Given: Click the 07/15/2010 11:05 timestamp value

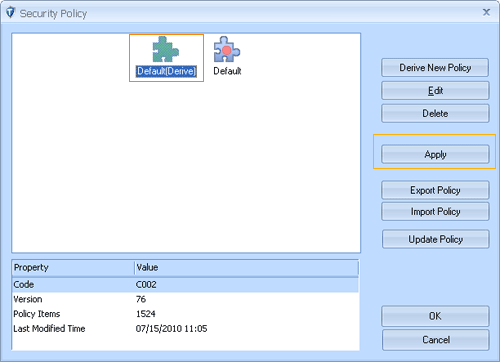Looking at the screenshot, I should (x=171, y=329).
